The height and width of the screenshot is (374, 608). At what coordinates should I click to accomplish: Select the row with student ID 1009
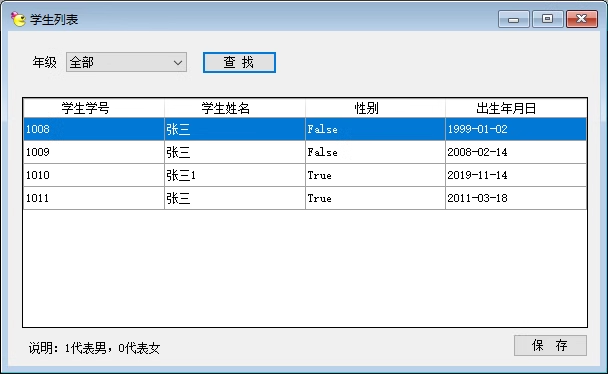[x=305, y=152]
